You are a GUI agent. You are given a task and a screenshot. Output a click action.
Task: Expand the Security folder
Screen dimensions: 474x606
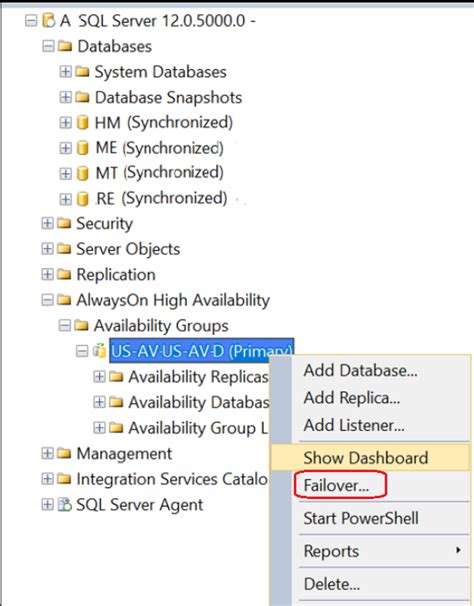pyautogui.click(x=48, y=223)
